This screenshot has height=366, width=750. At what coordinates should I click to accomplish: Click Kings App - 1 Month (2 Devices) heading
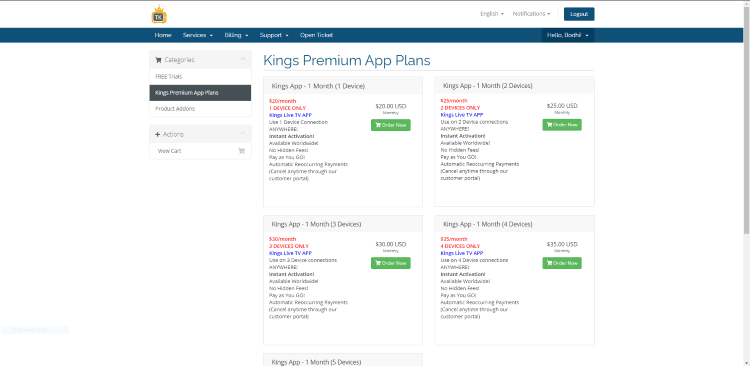(488, 86)
